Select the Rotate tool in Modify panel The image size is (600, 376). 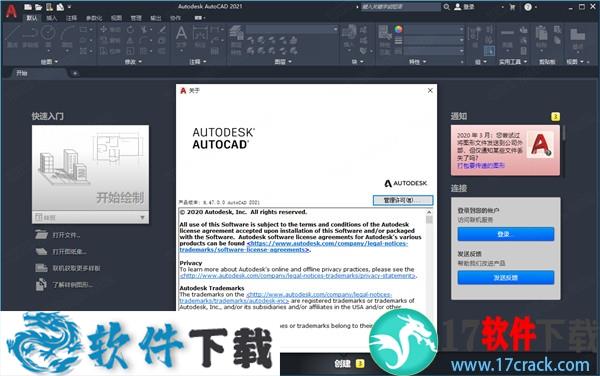pos(130,29)
